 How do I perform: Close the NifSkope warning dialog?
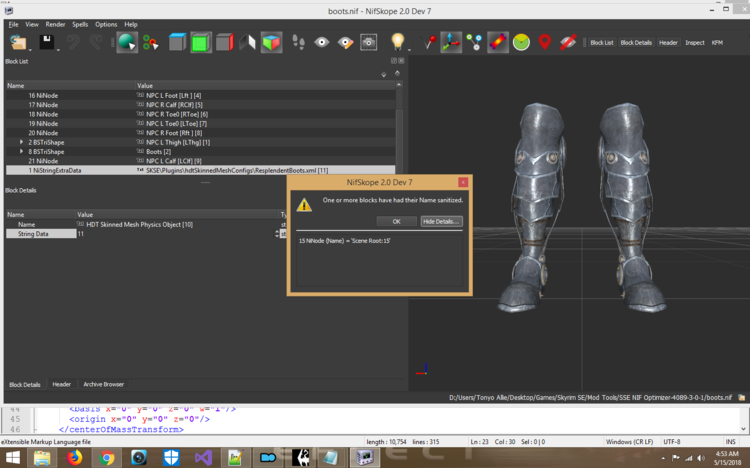463,182
